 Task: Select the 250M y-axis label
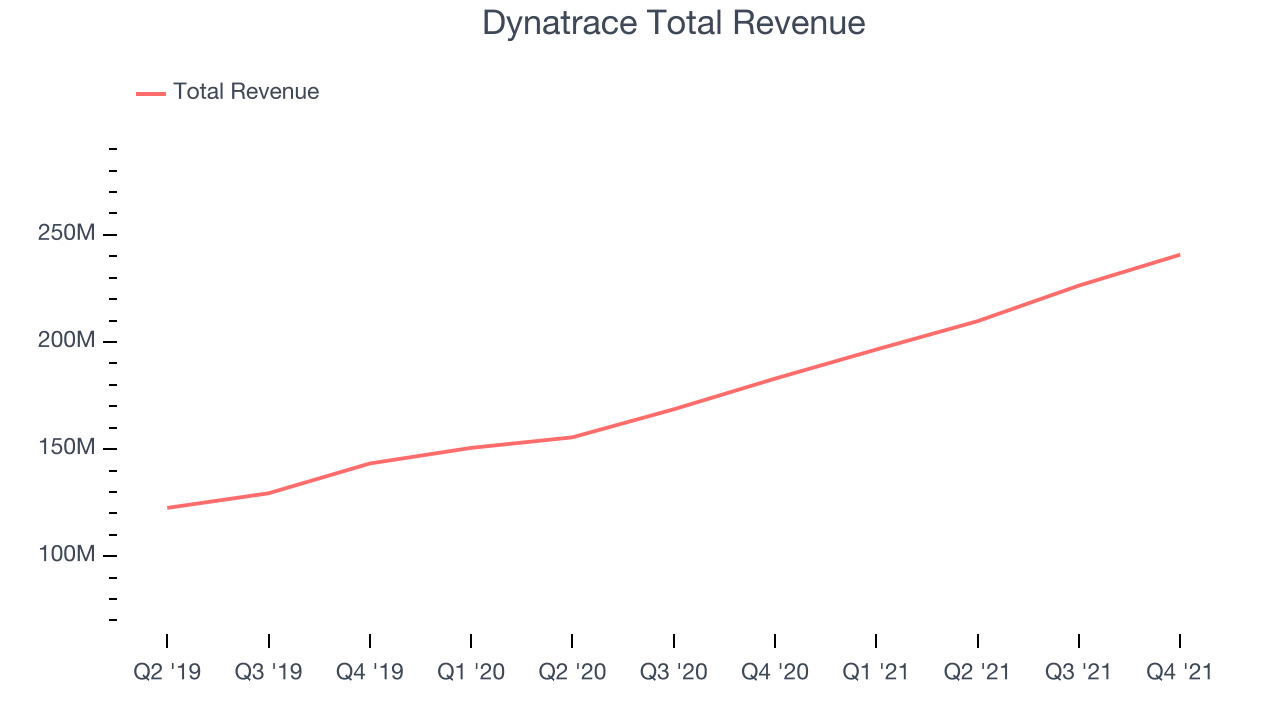68,234
